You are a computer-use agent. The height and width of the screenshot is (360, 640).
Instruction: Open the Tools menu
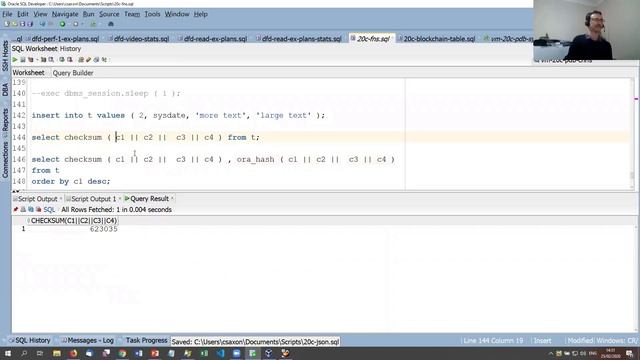(152, 14)
